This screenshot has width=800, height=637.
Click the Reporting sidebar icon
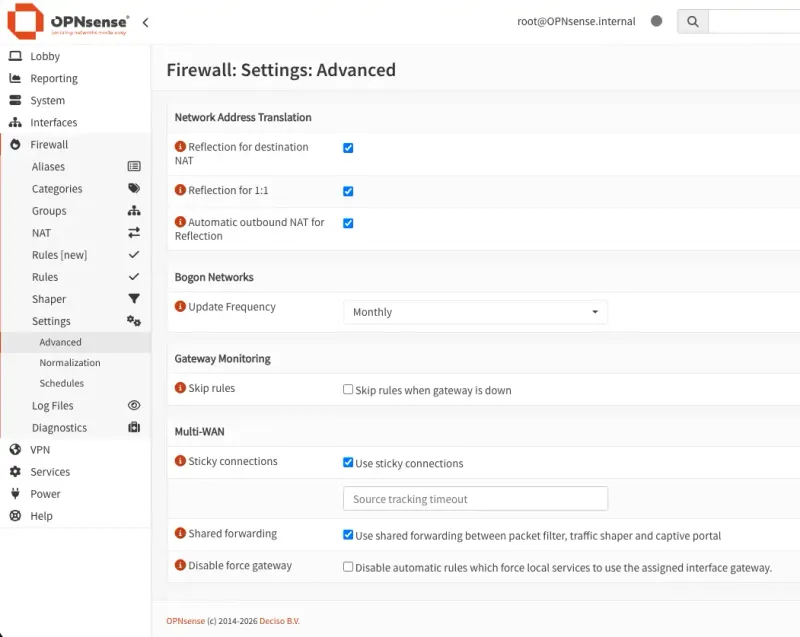(x=16, y=78)
